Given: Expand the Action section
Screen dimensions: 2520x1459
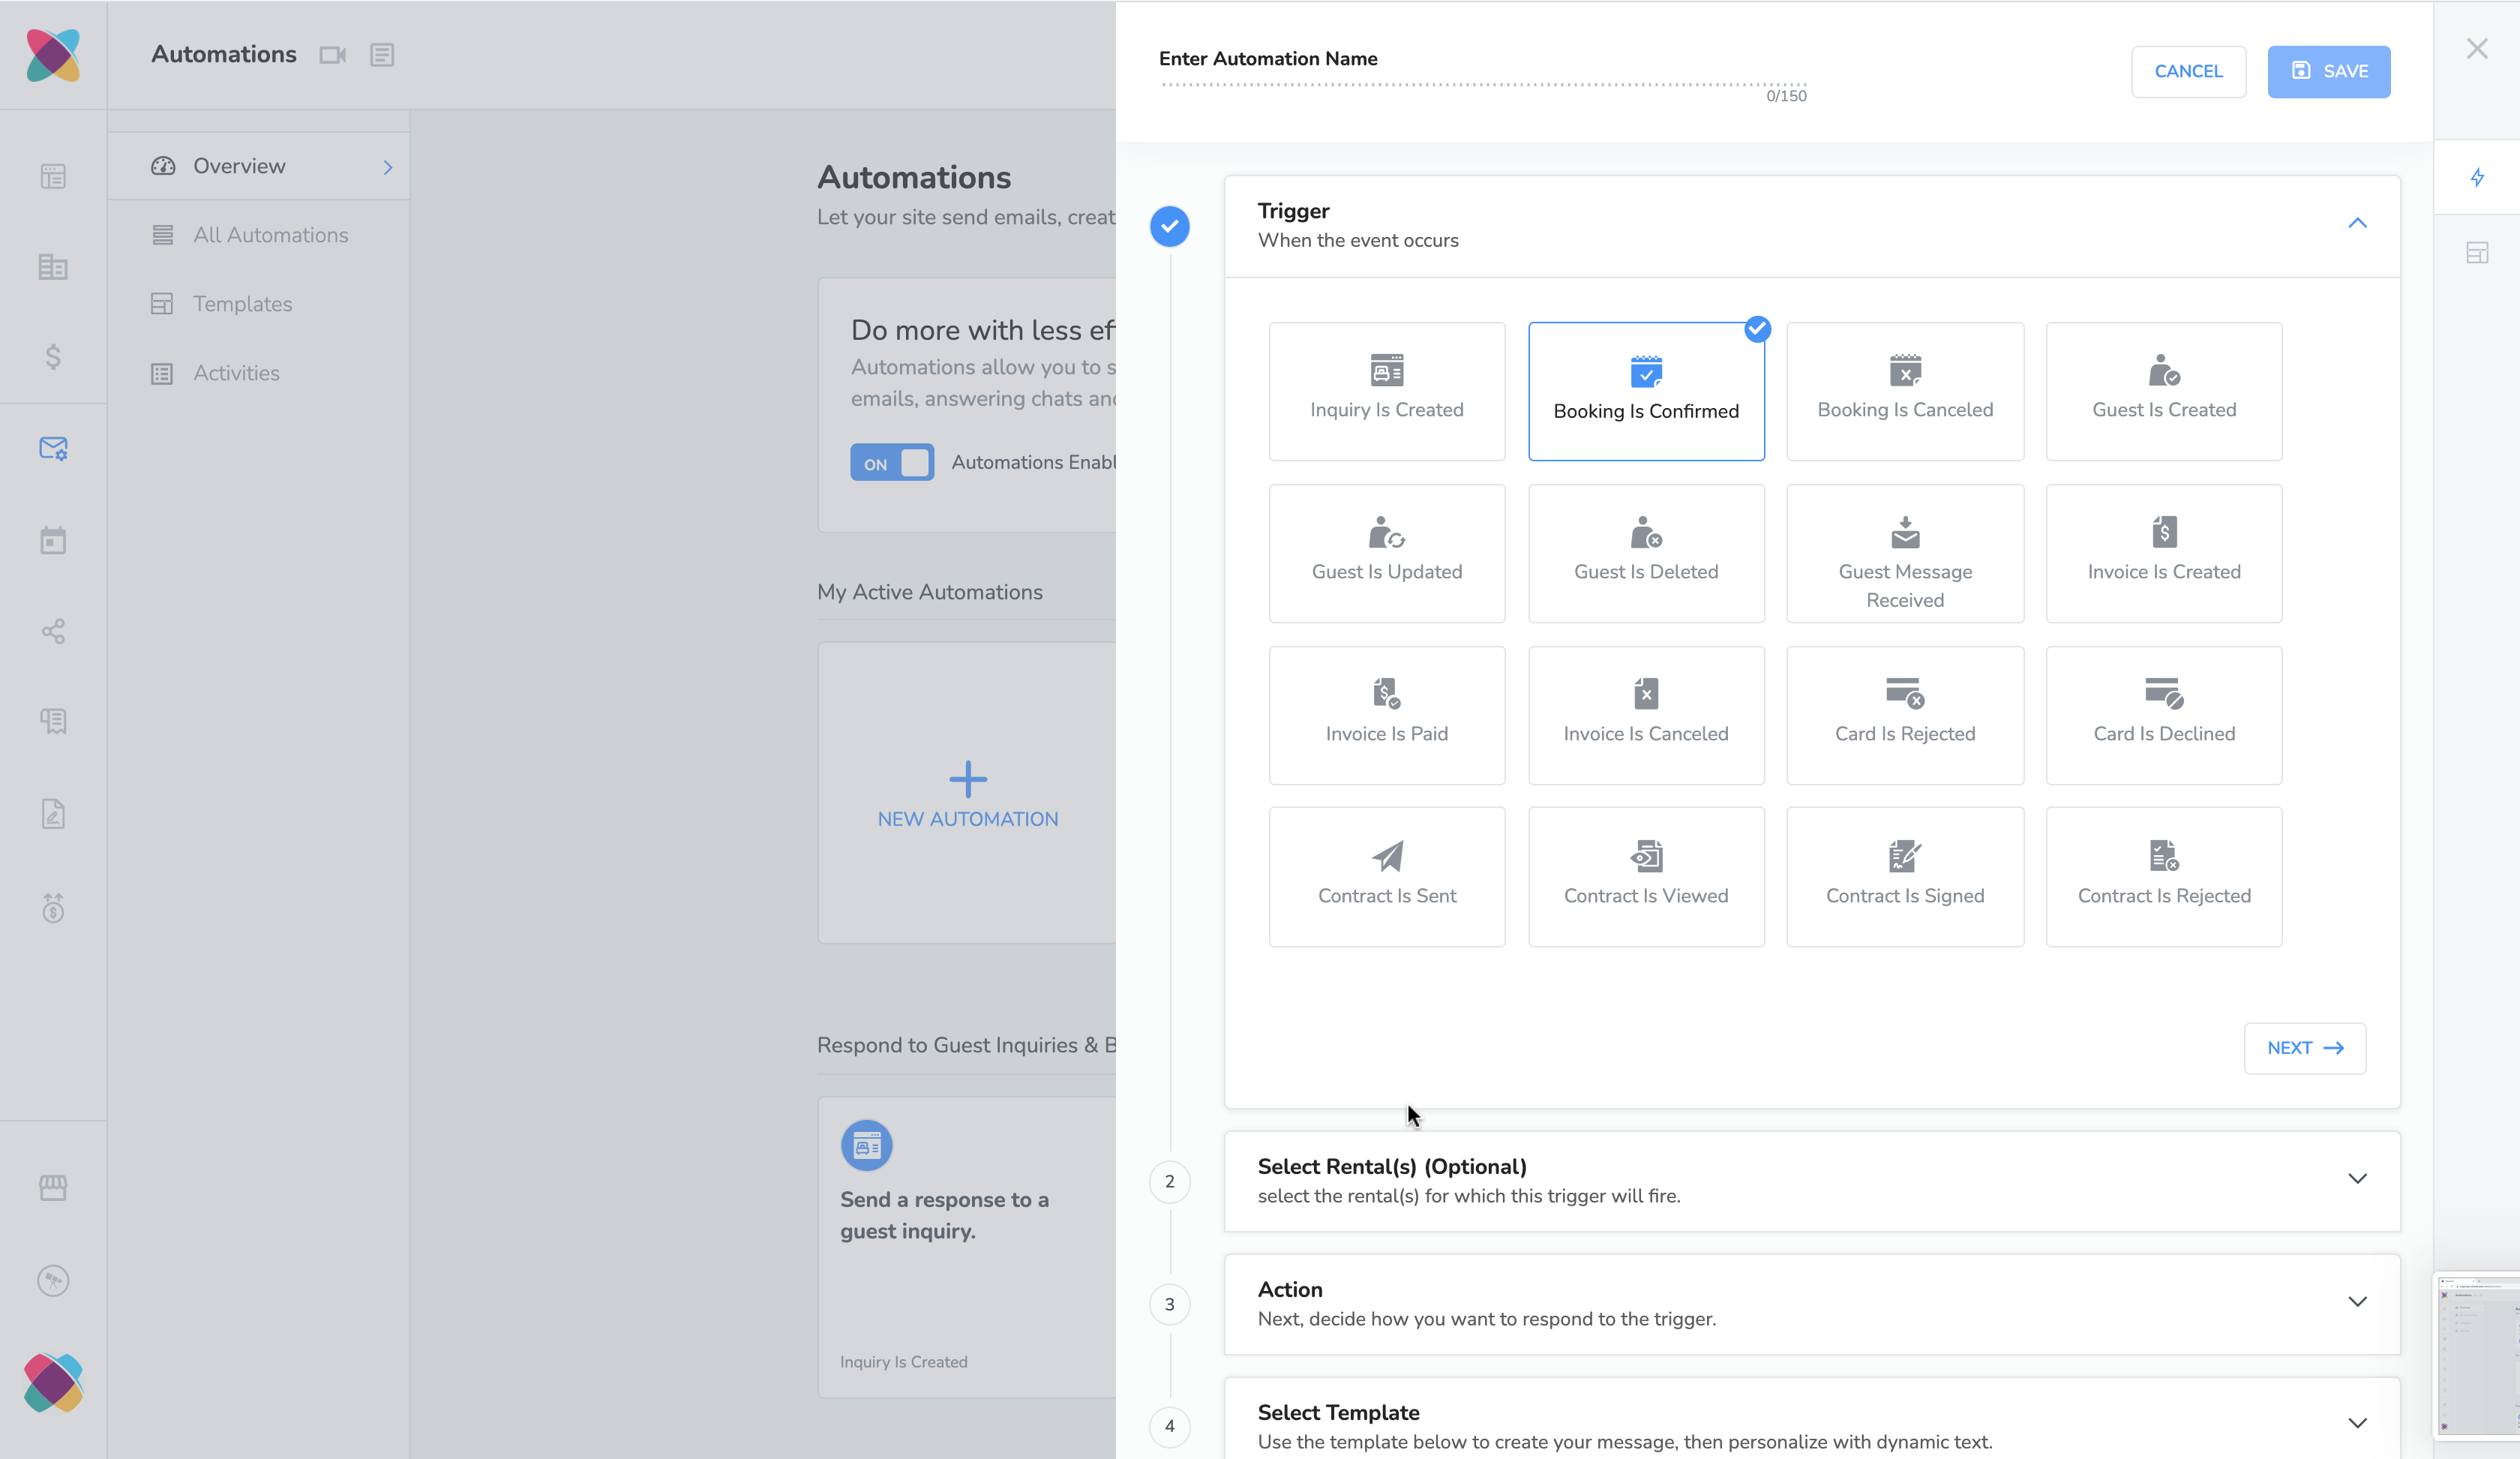Looking at the screenshot, I should (x=2356, y=1302).
